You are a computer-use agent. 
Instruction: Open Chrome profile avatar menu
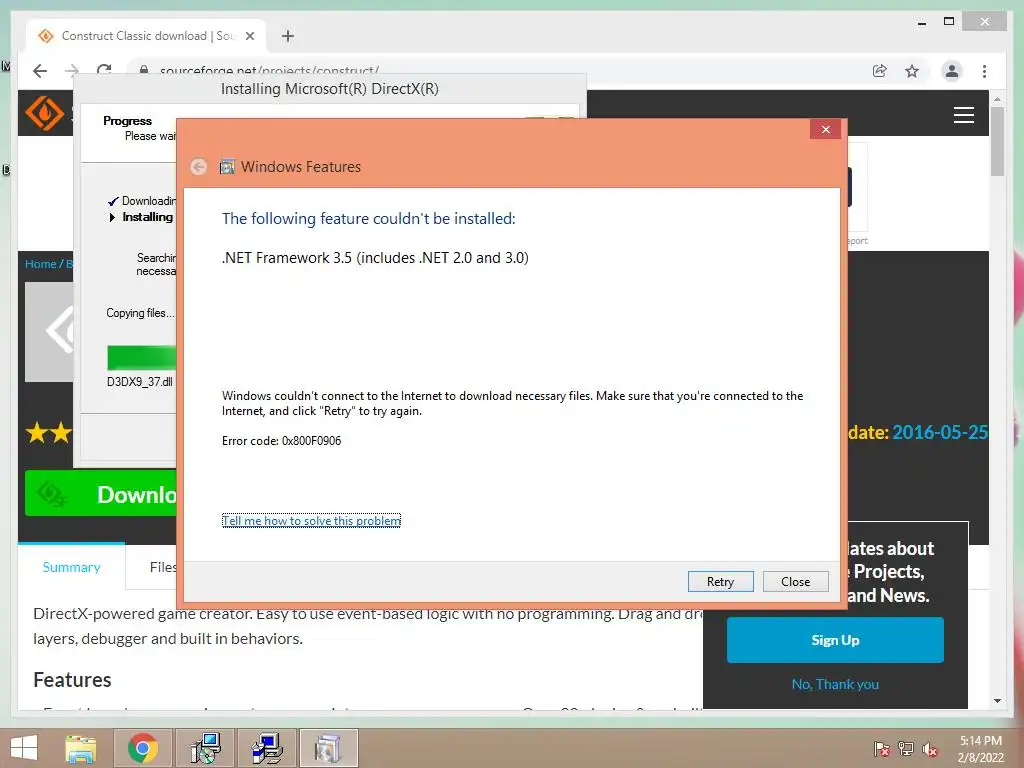pyautogui.click(x=952, y=71)
